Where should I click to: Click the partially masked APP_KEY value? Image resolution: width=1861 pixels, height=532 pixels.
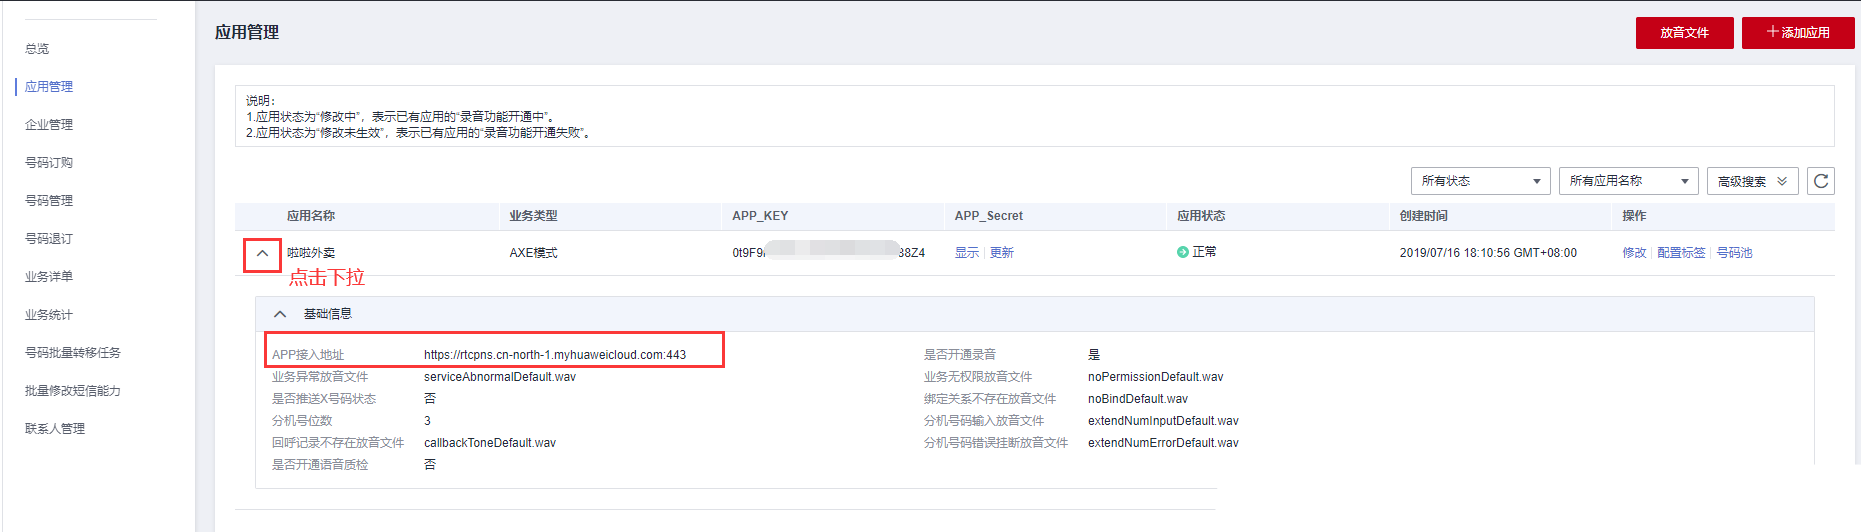[x=828, y=252]
